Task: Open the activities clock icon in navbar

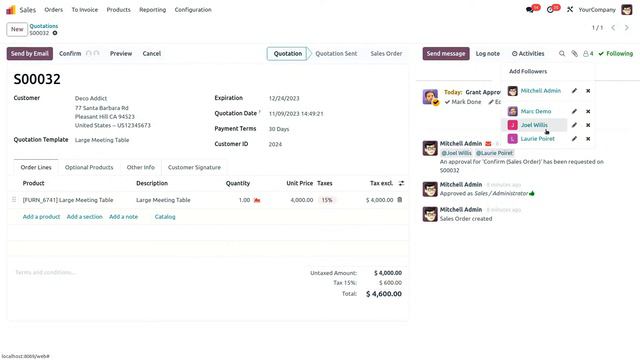Action: tap(550, 9)
